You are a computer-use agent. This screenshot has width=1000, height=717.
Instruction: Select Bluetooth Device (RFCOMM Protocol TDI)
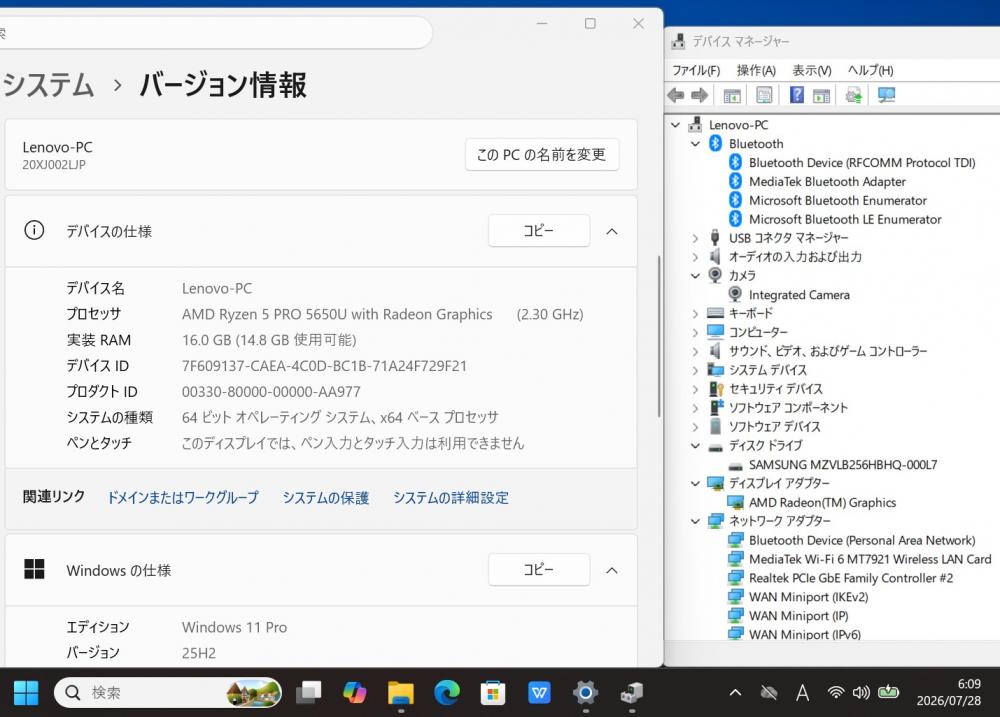click(x=862, y=163)
